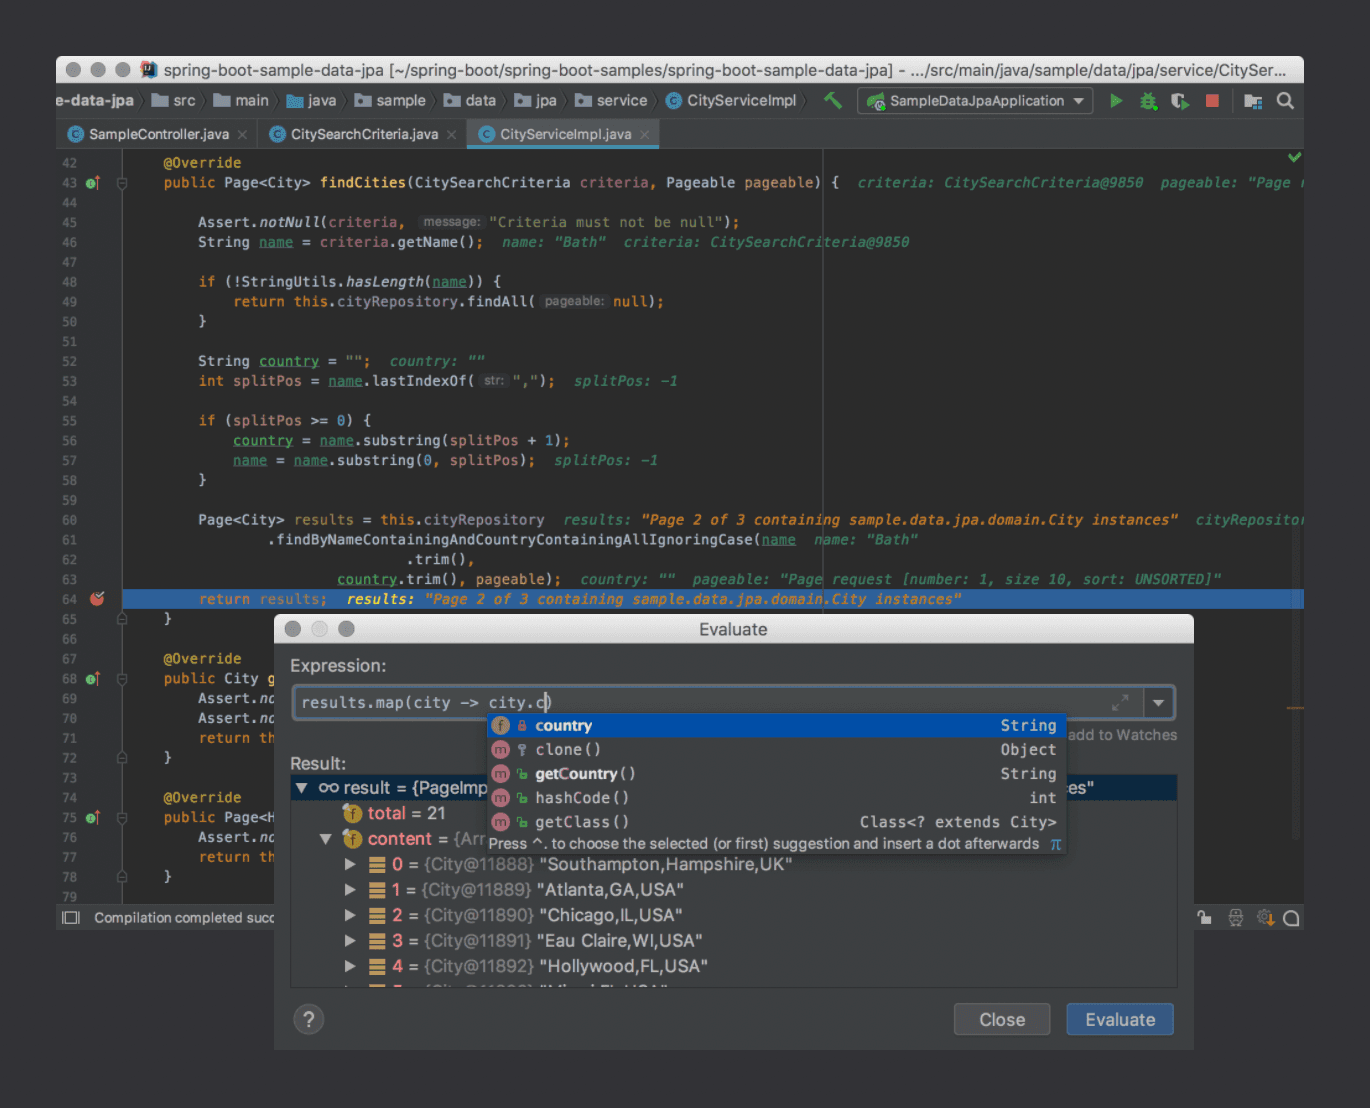This screenshot has height=1108, width=1370.
Task: Click the expand expression field arrows icon
Action: click(1120, 703)
